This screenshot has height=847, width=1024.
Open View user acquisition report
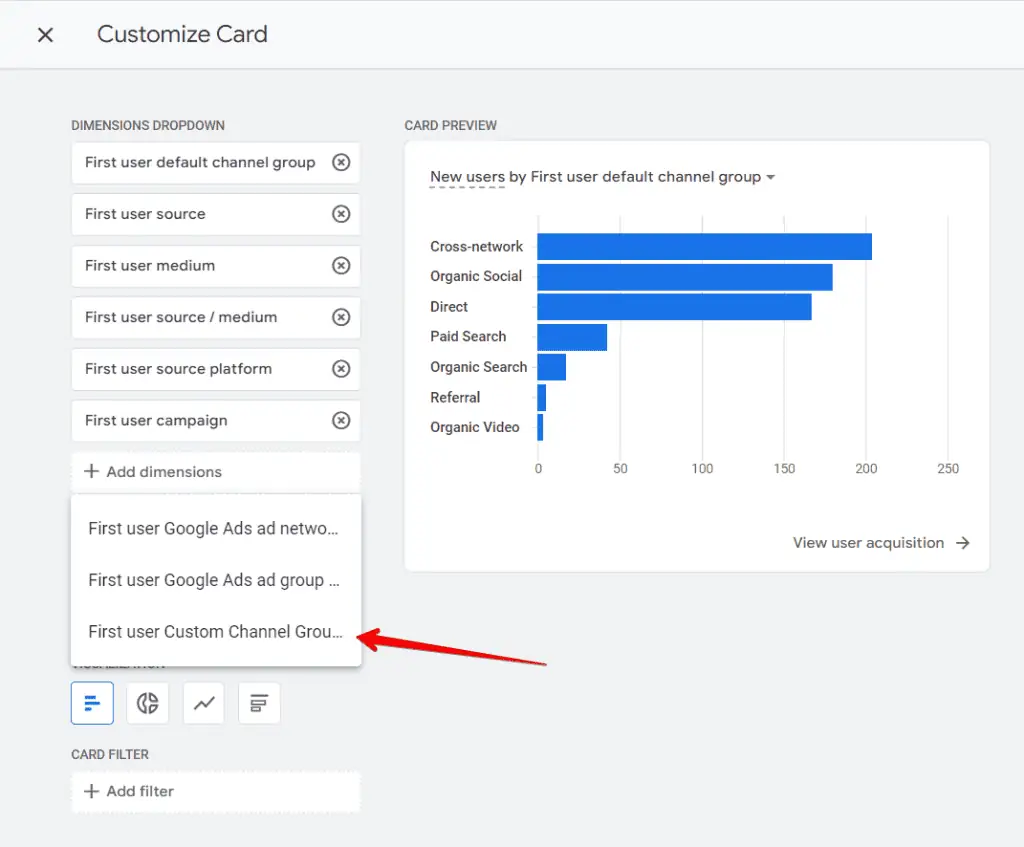[881, 543]
